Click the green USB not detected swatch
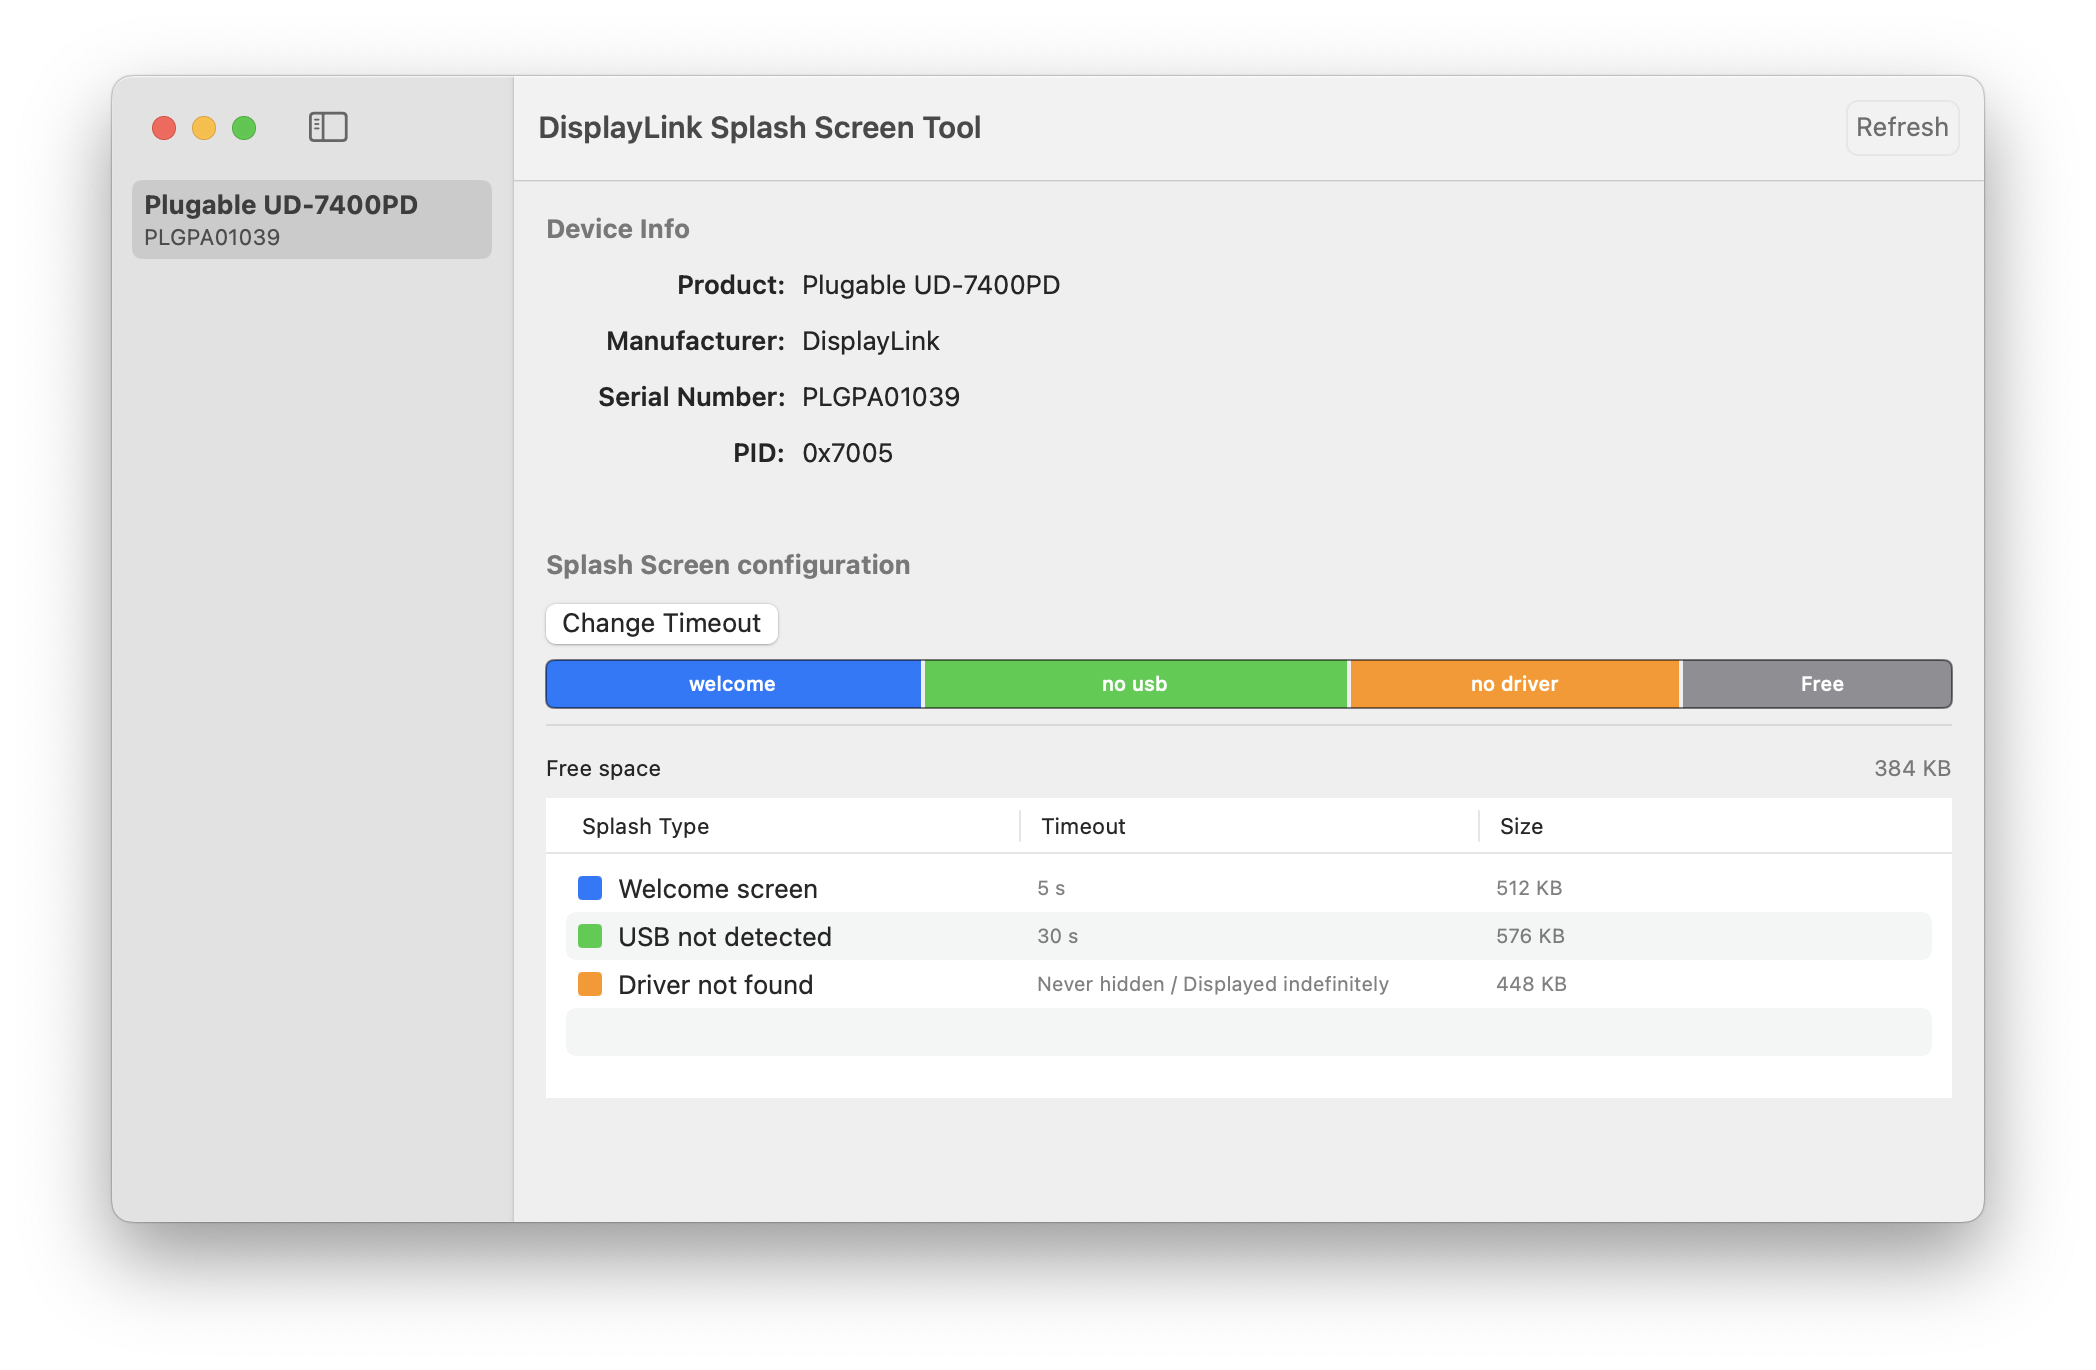 click(x=590, y=936)
